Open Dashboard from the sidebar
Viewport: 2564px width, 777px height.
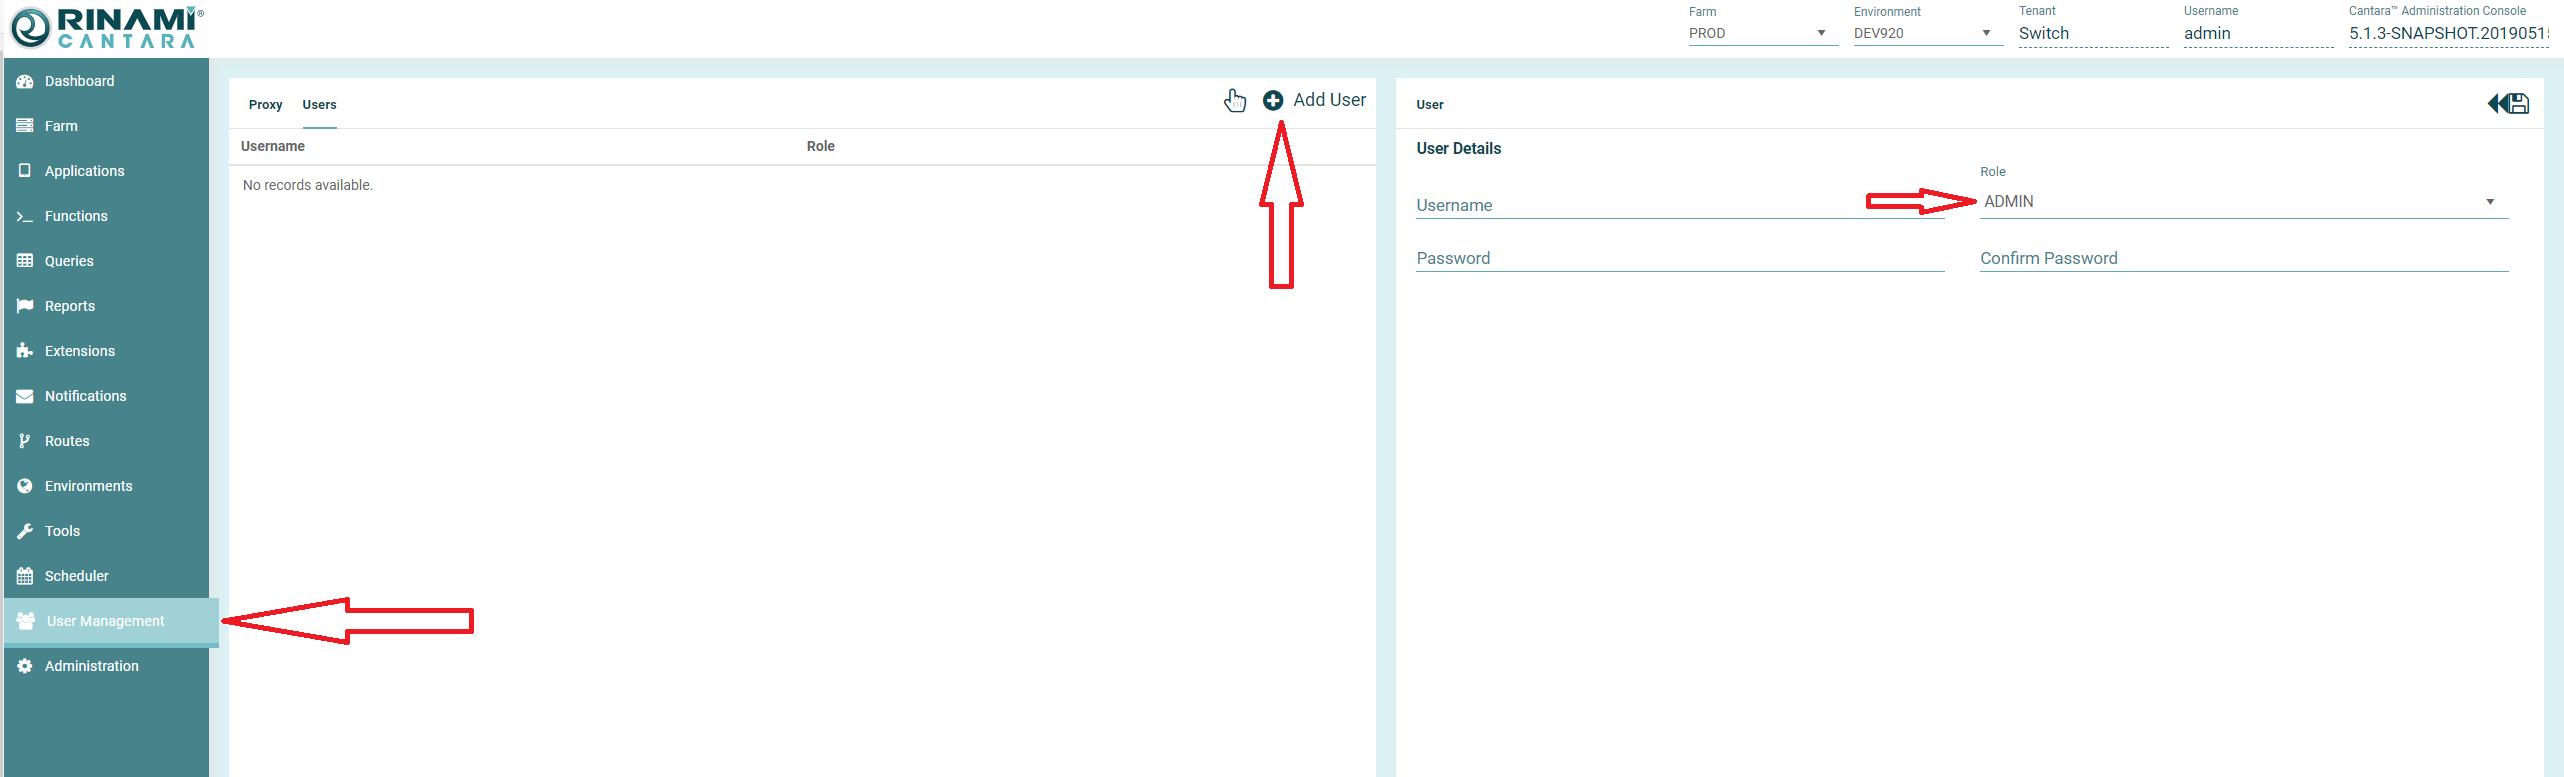(x=79, y=81)
